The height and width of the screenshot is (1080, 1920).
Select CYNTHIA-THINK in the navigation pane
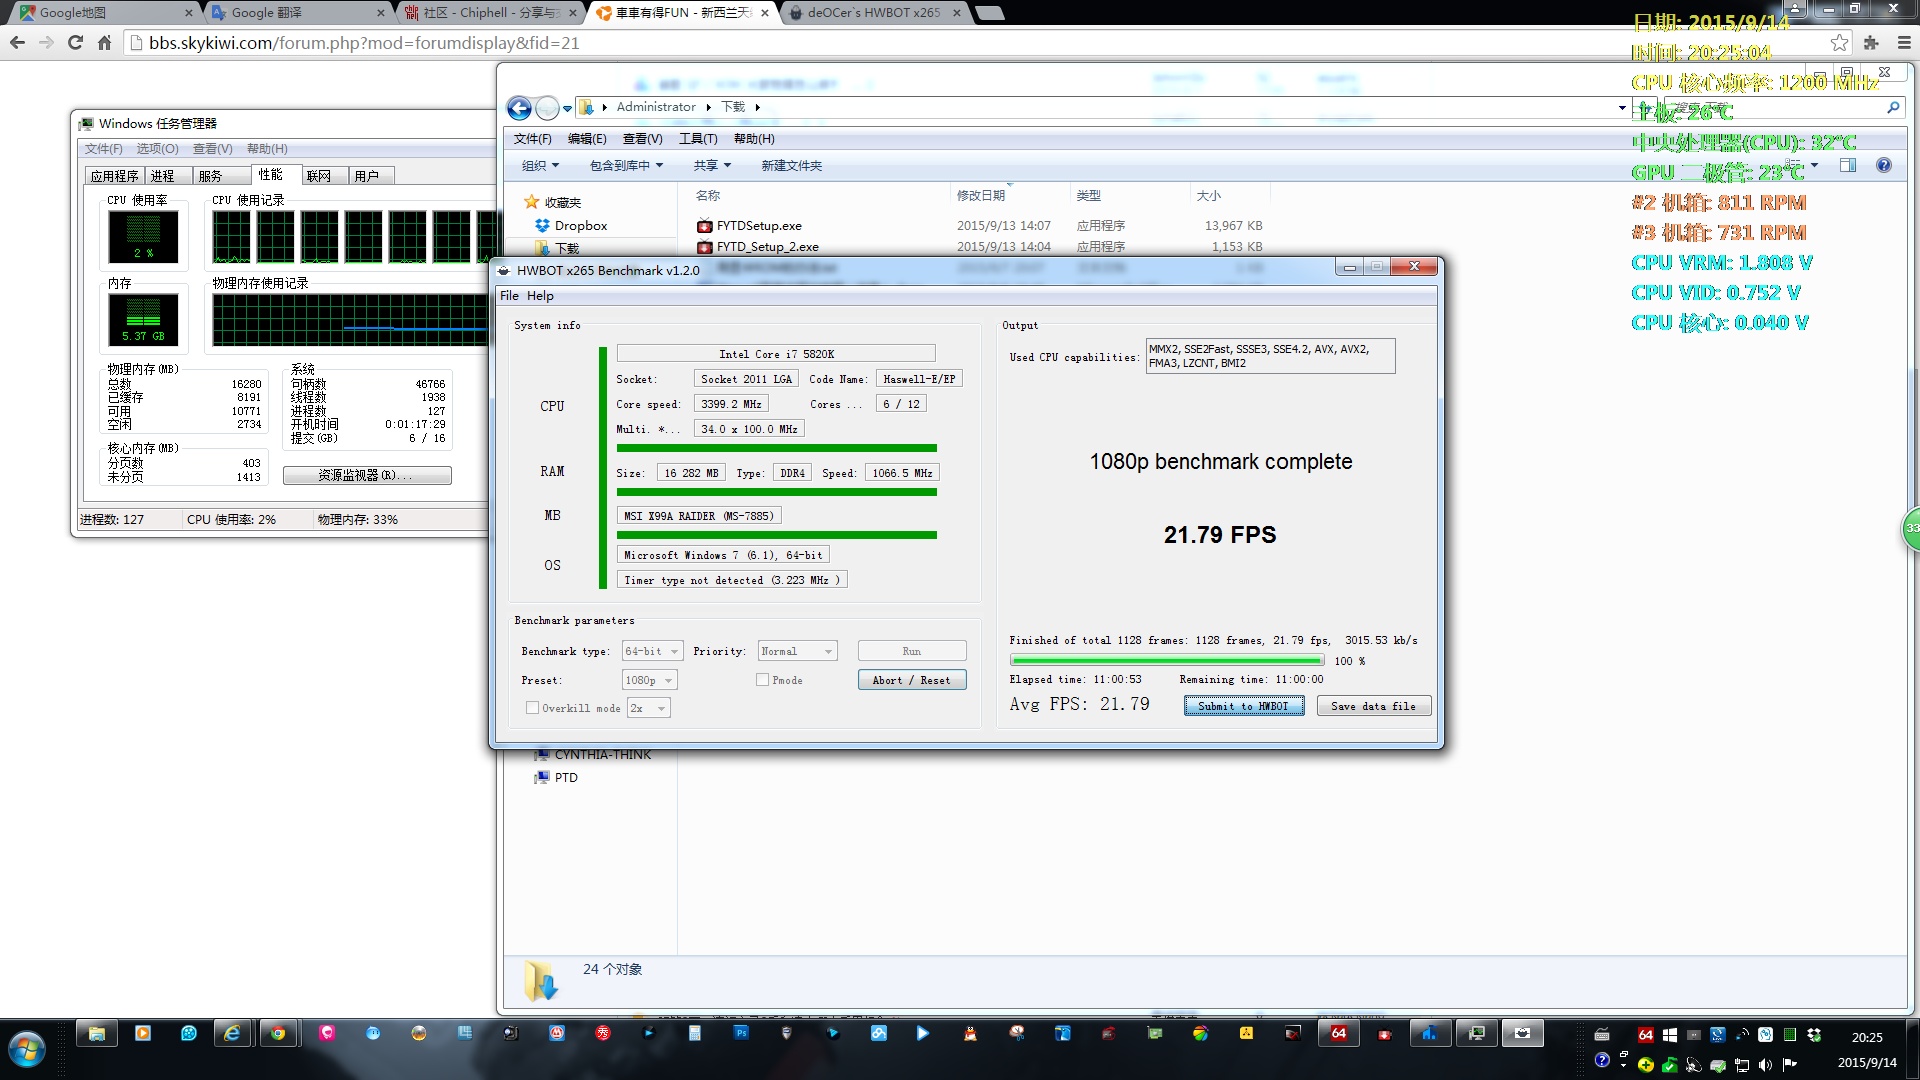(x=602, y=755)
